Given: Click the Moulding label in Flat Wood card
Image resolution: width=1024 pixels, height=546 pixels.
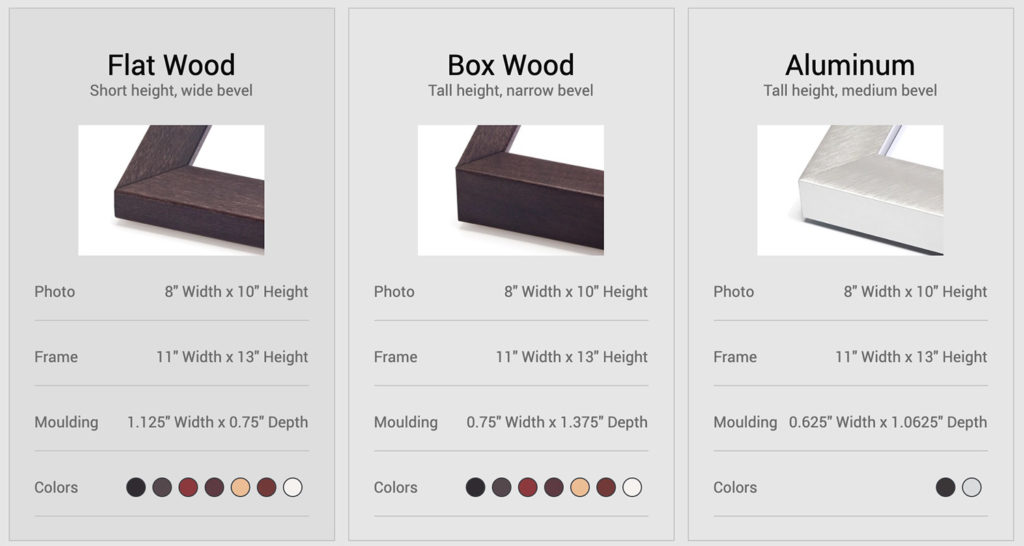Looking at the screenshot, I should point(66,423).
